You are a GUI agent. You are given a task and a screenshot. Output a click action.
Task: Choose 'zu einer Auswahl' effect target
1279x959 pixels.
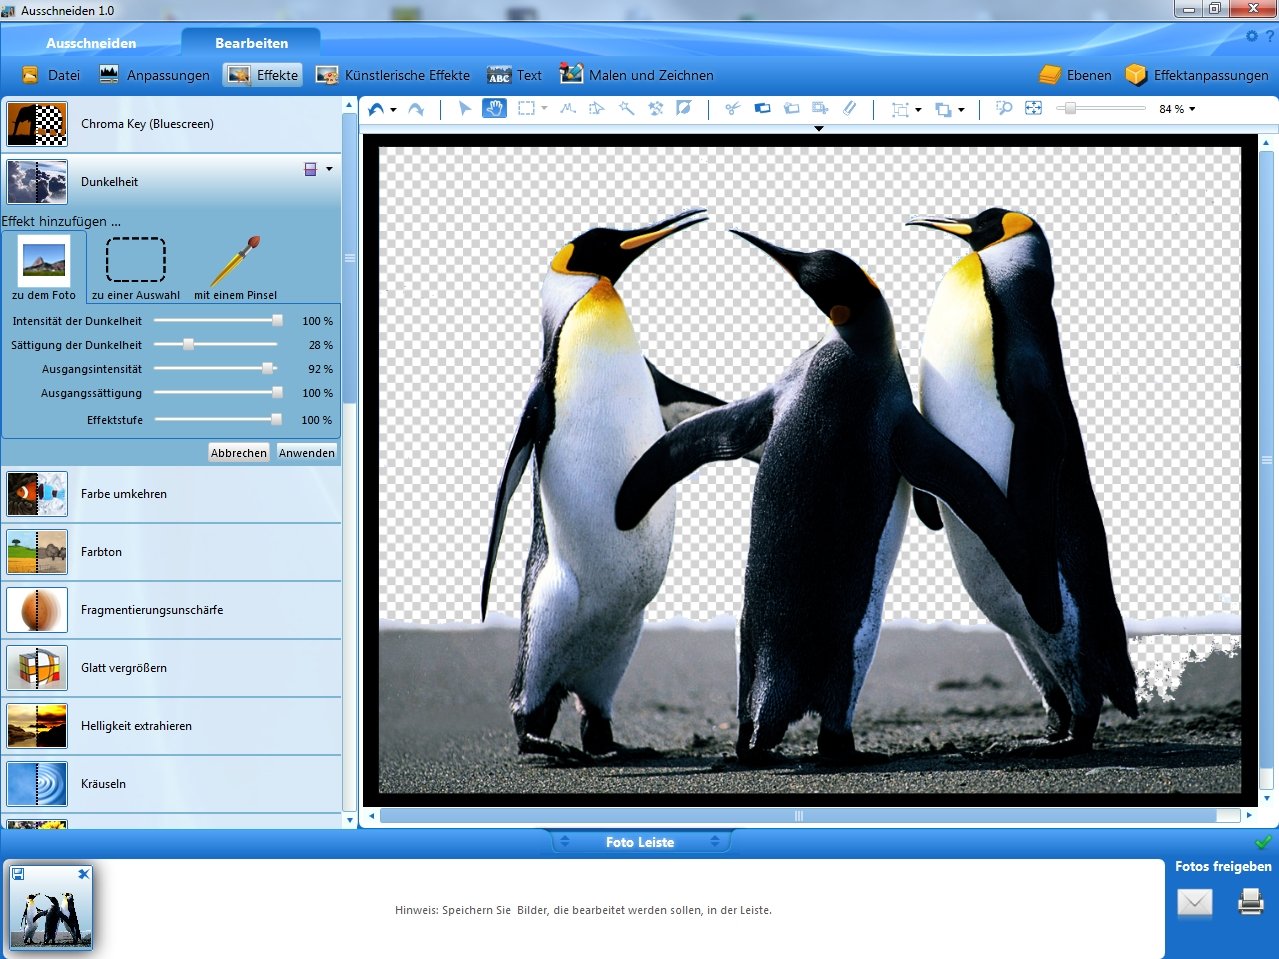click(136, 267)
